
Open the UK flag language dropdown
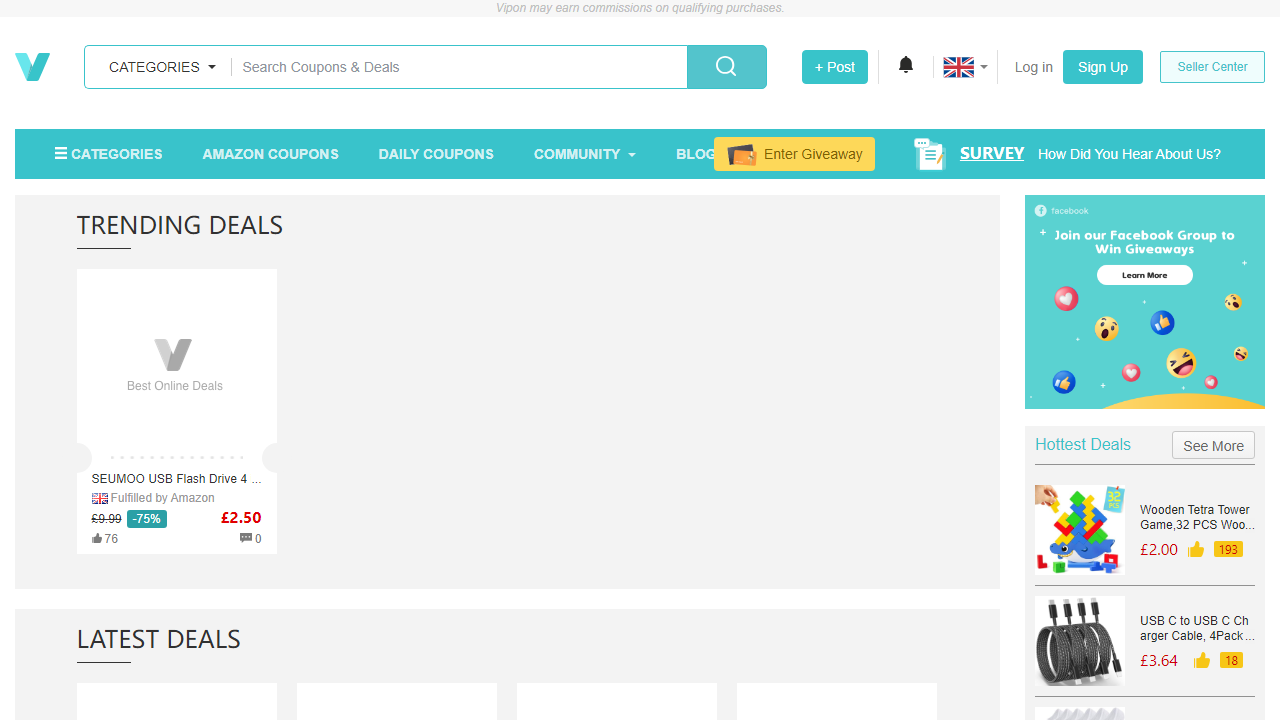[965, 67]
